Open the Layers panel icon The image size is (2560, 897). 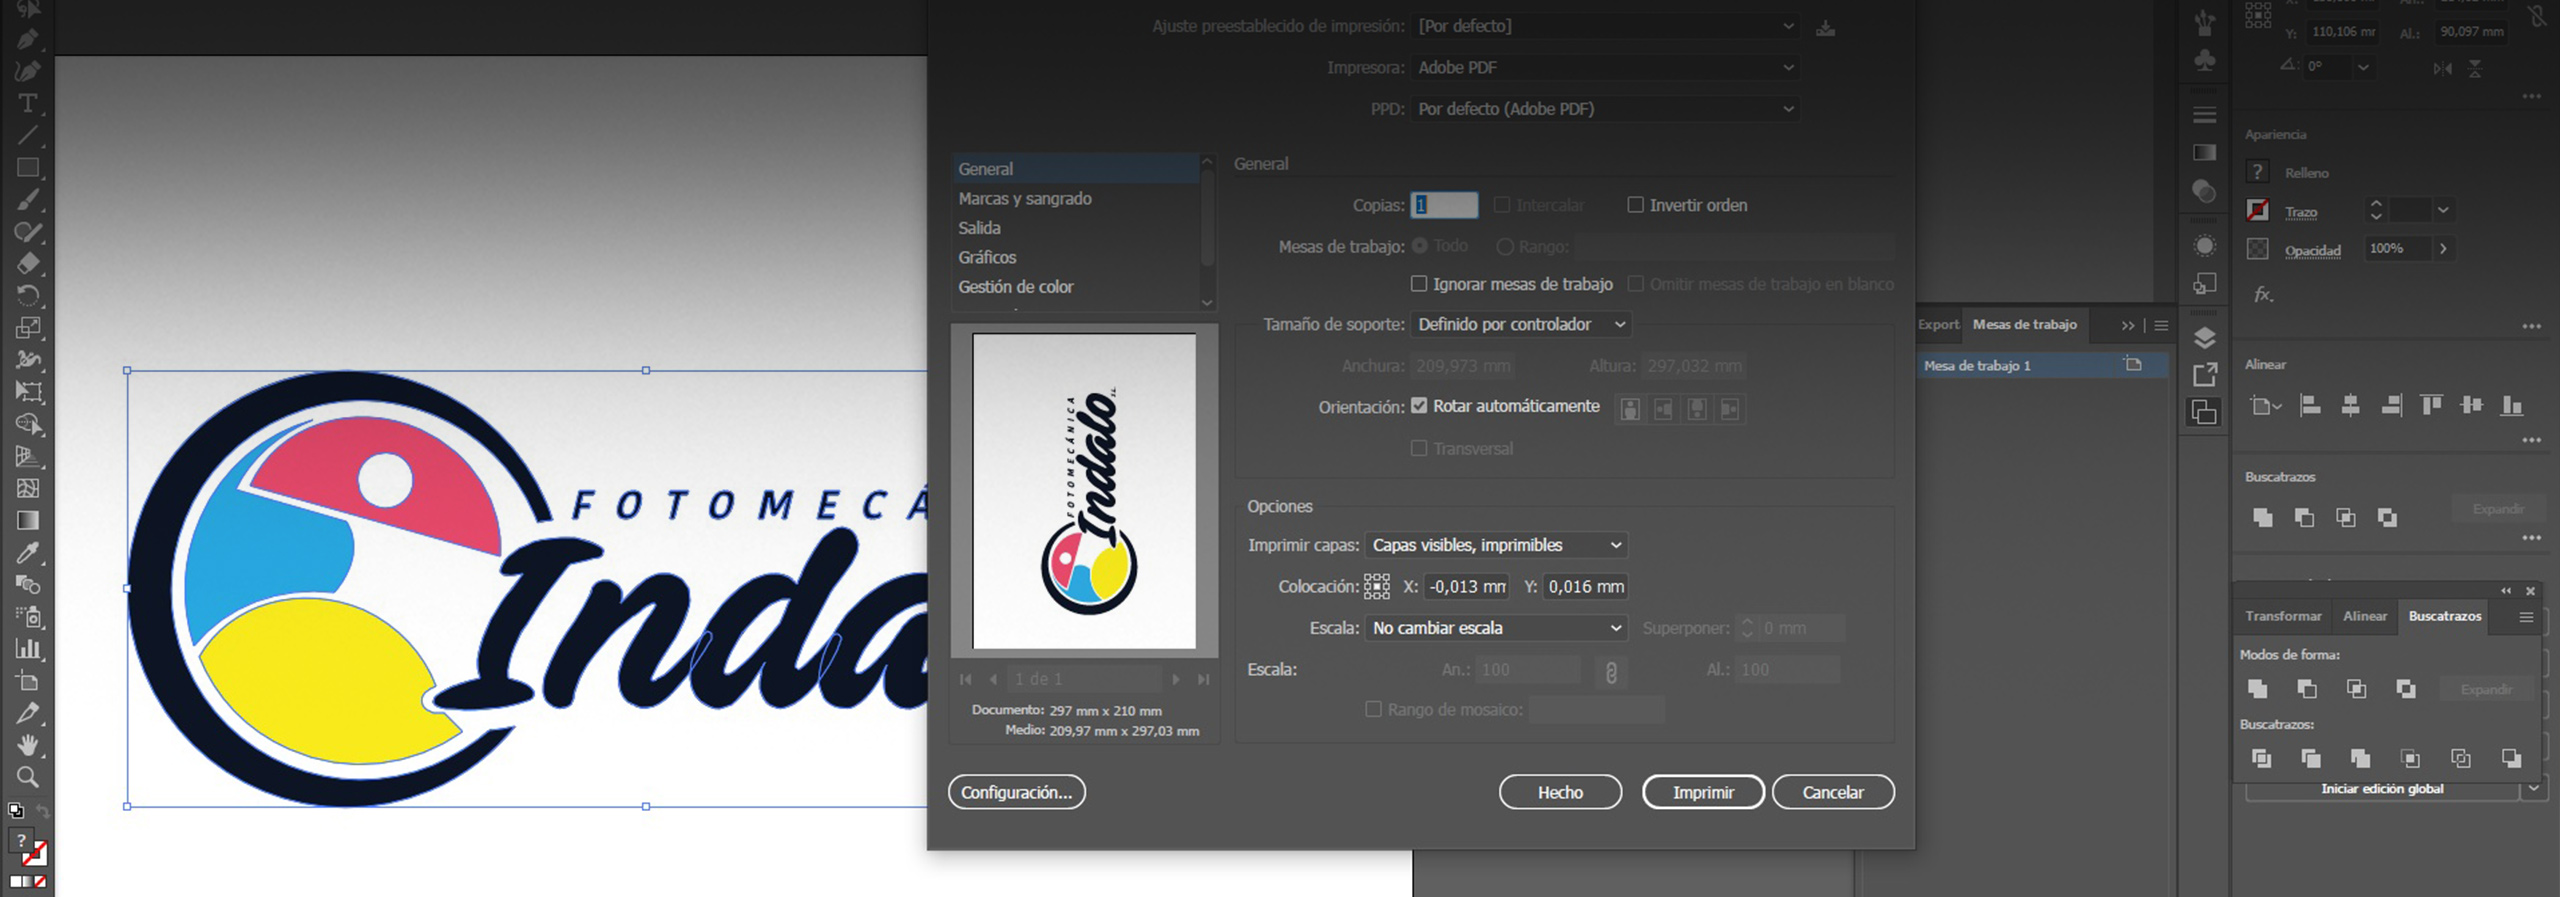click(2204, 337)
